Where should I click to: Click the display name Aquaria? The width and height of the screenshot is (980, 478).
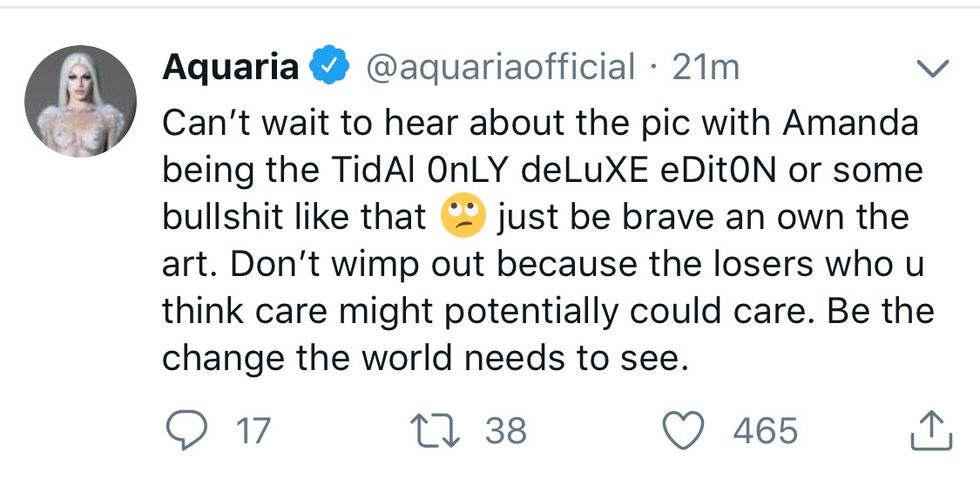[230, 68]
